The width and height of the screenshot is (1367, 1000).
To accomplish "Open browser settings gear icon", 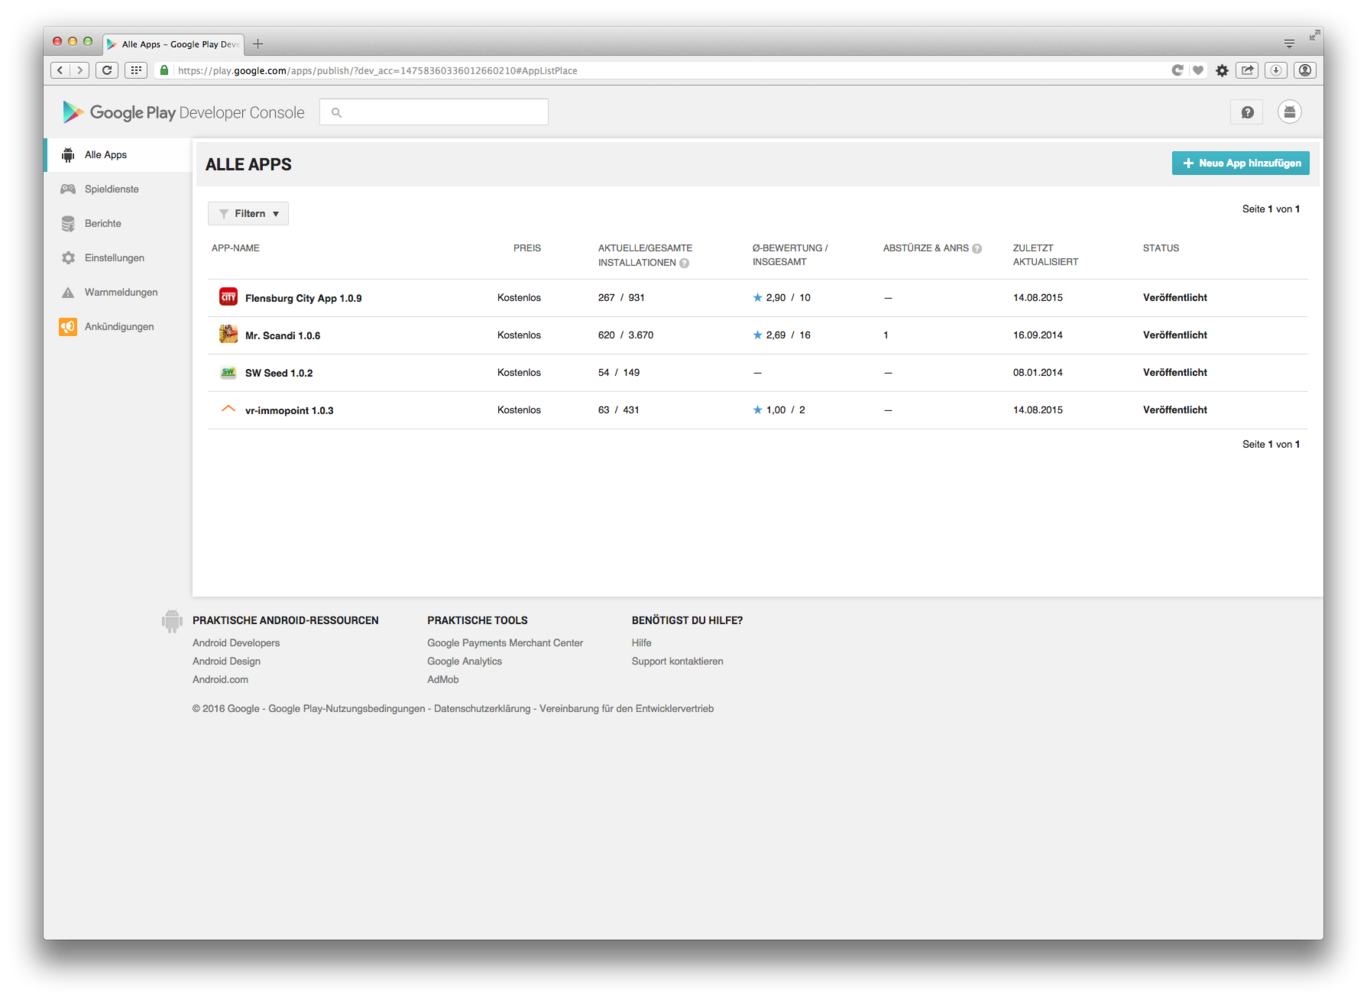I will pyautogui.click(x=1221, y=70).
